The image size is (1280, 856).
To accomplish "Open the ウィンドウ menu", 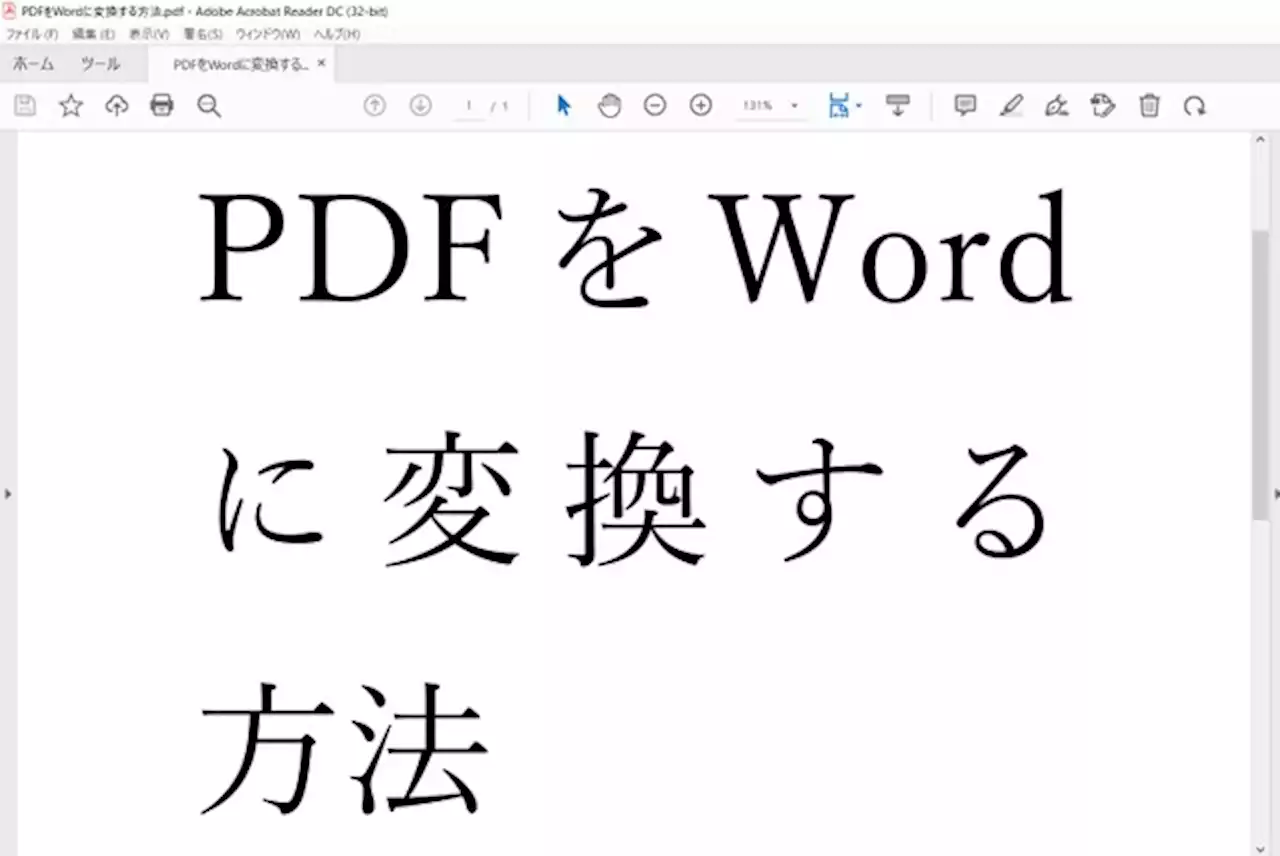I will pos(268,34).
